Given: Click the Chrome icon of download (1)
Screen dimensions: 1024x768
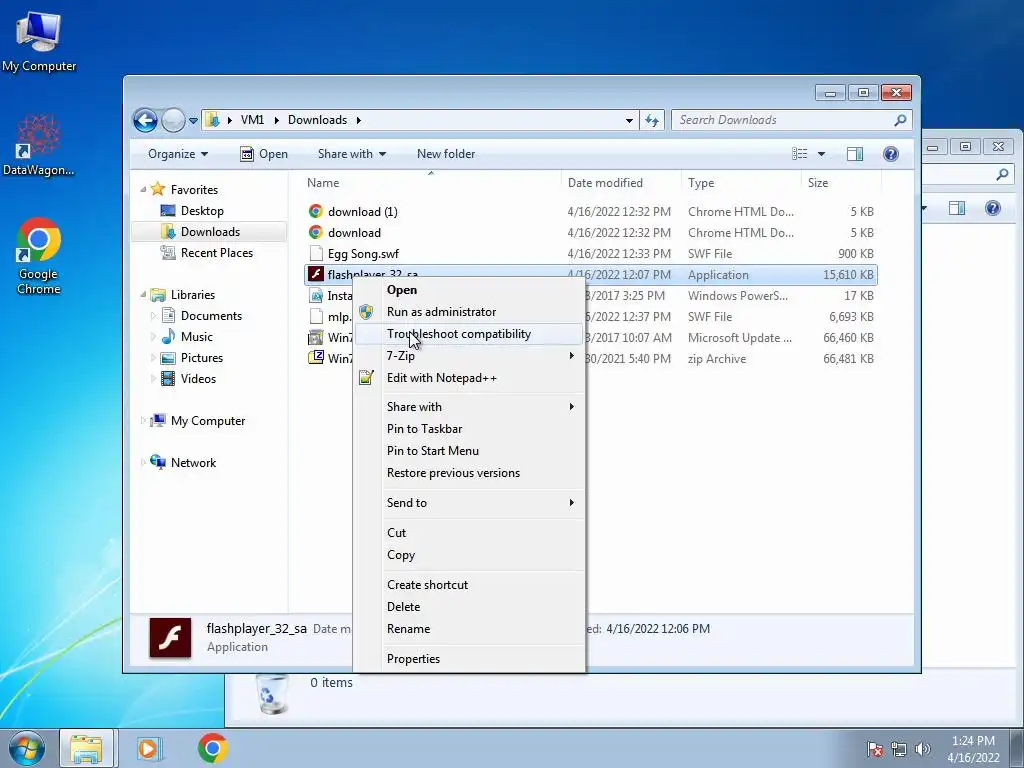Looking at the screenshot, I should (316, 212).
